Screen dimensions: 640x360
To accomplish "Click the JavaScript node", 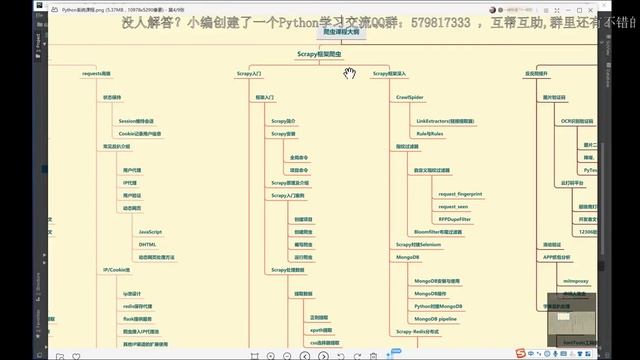I will 150,232.
